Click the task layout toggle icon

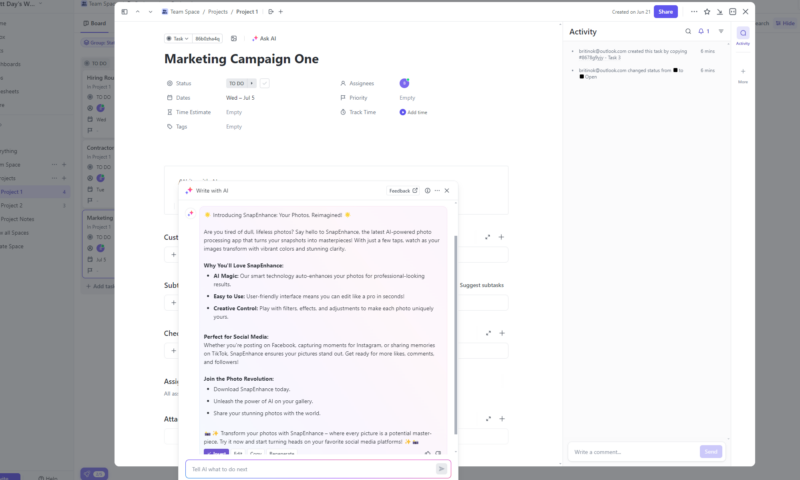tap(733, 12)
